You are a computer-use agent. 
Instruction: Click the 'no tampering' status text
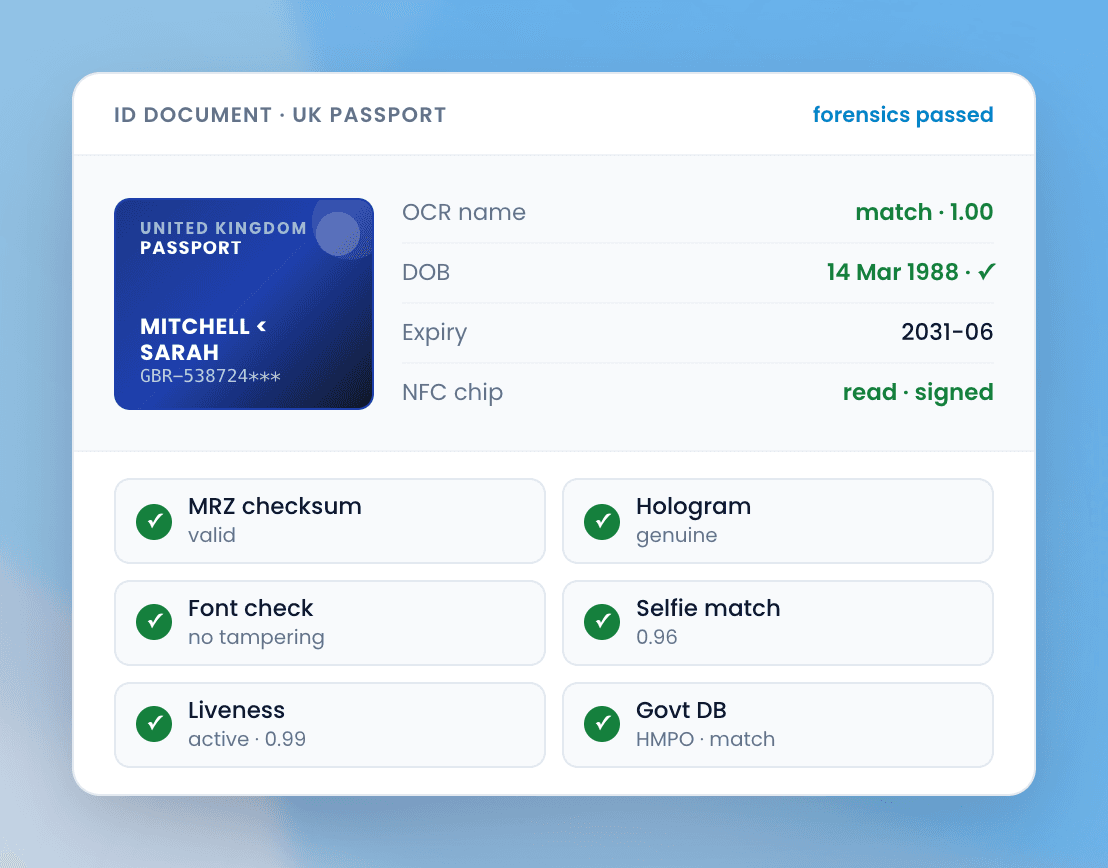coord(256,638)
